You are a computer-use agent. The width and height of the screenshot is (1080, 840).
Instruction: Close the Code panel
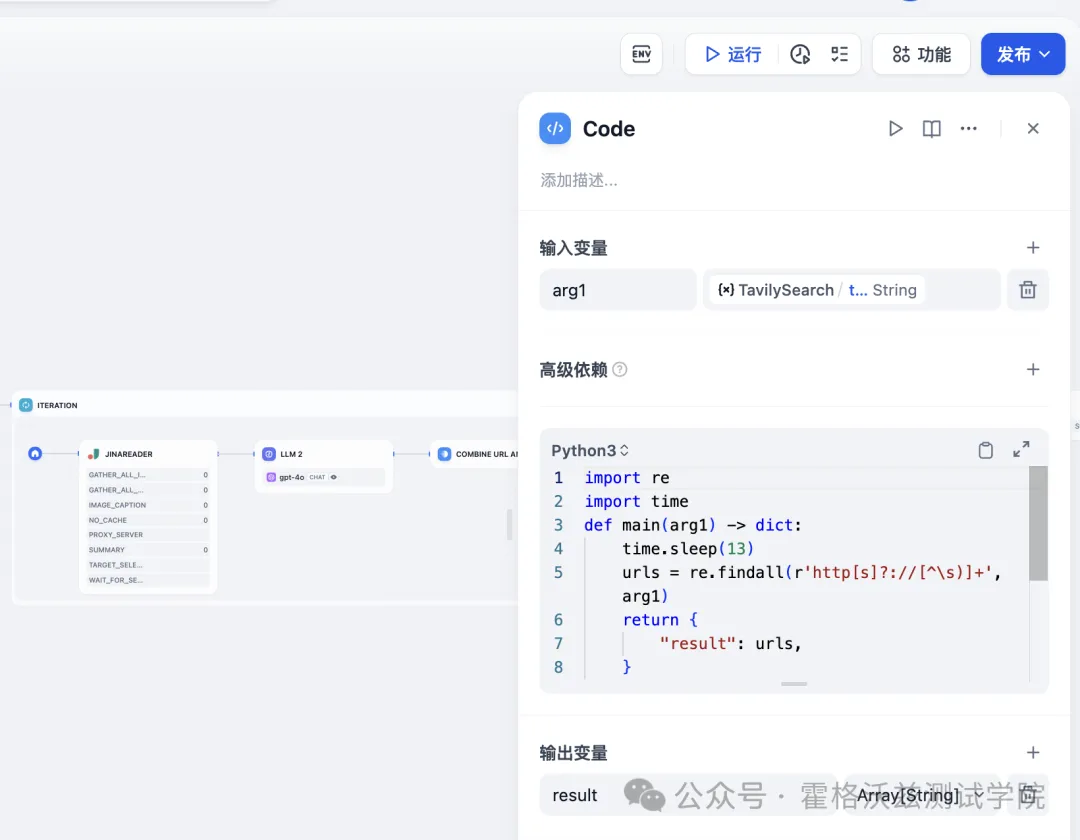click(x=1032, y=128)
